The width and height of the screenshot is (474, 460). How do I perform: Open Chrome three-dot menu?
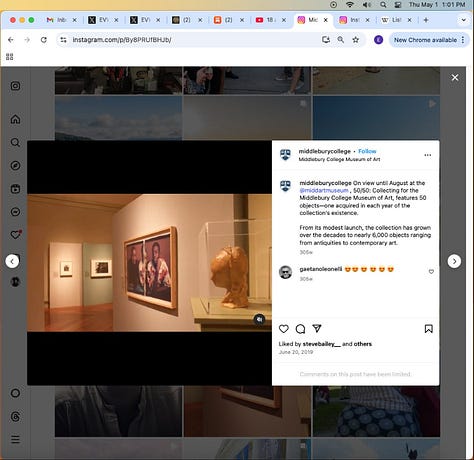click(x=463, y=40)
